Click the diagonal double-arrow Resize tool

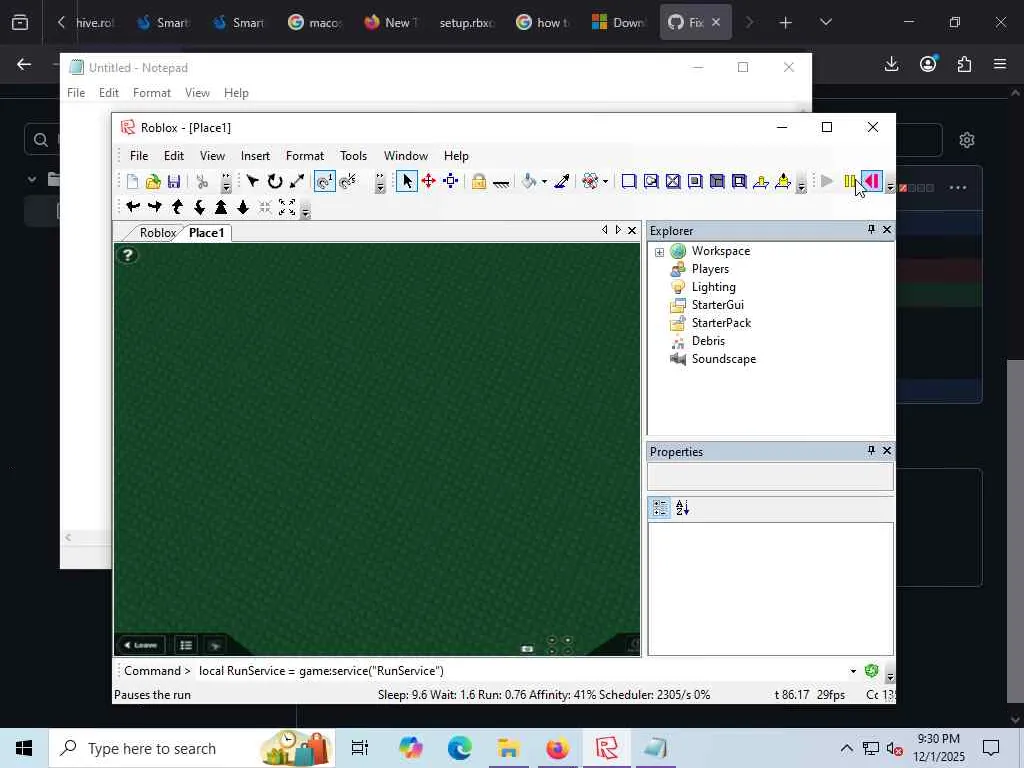pos(297,181)
